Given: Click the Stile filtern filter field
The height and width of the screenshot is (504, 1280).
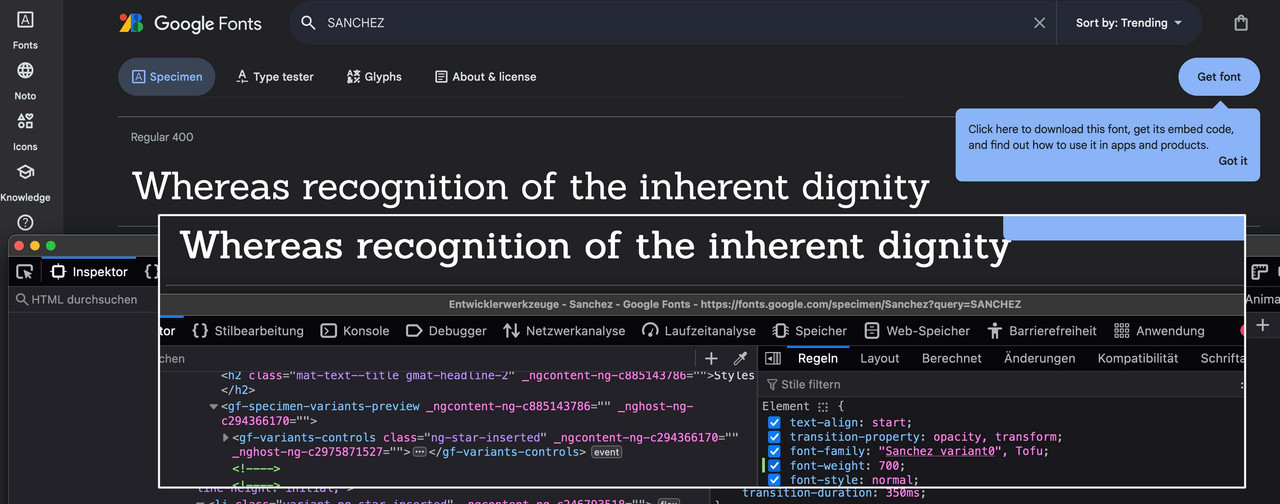Looking at the screenshot, I should click(1000, 384).
